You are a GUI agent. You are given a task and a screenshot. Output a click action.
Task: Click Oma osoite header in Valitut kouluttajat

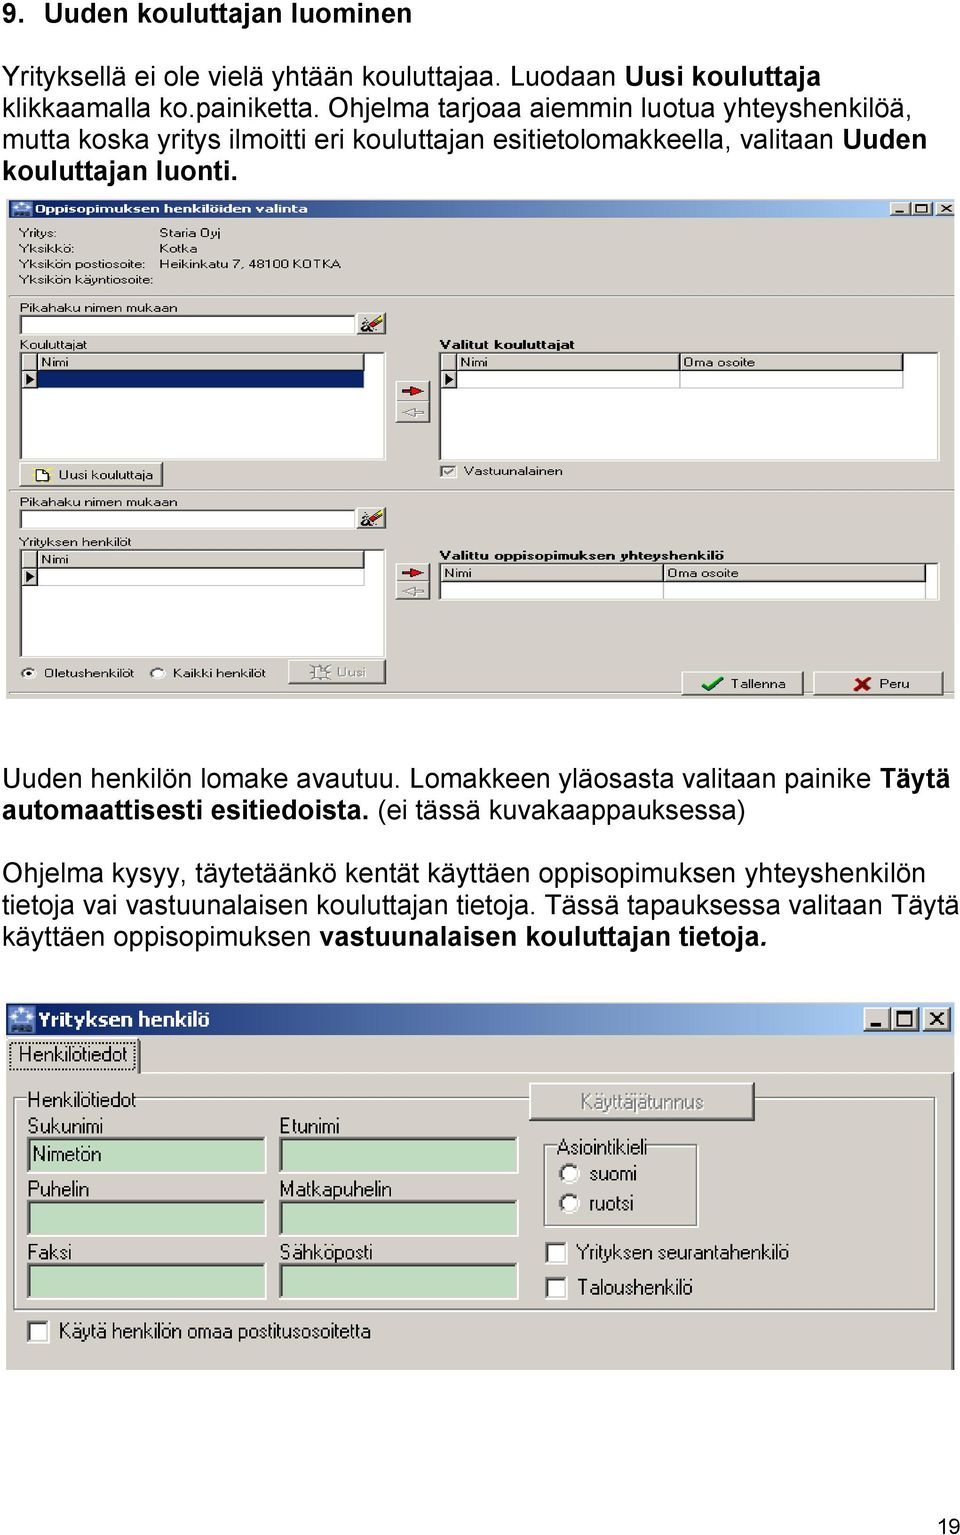click(791, 362)
